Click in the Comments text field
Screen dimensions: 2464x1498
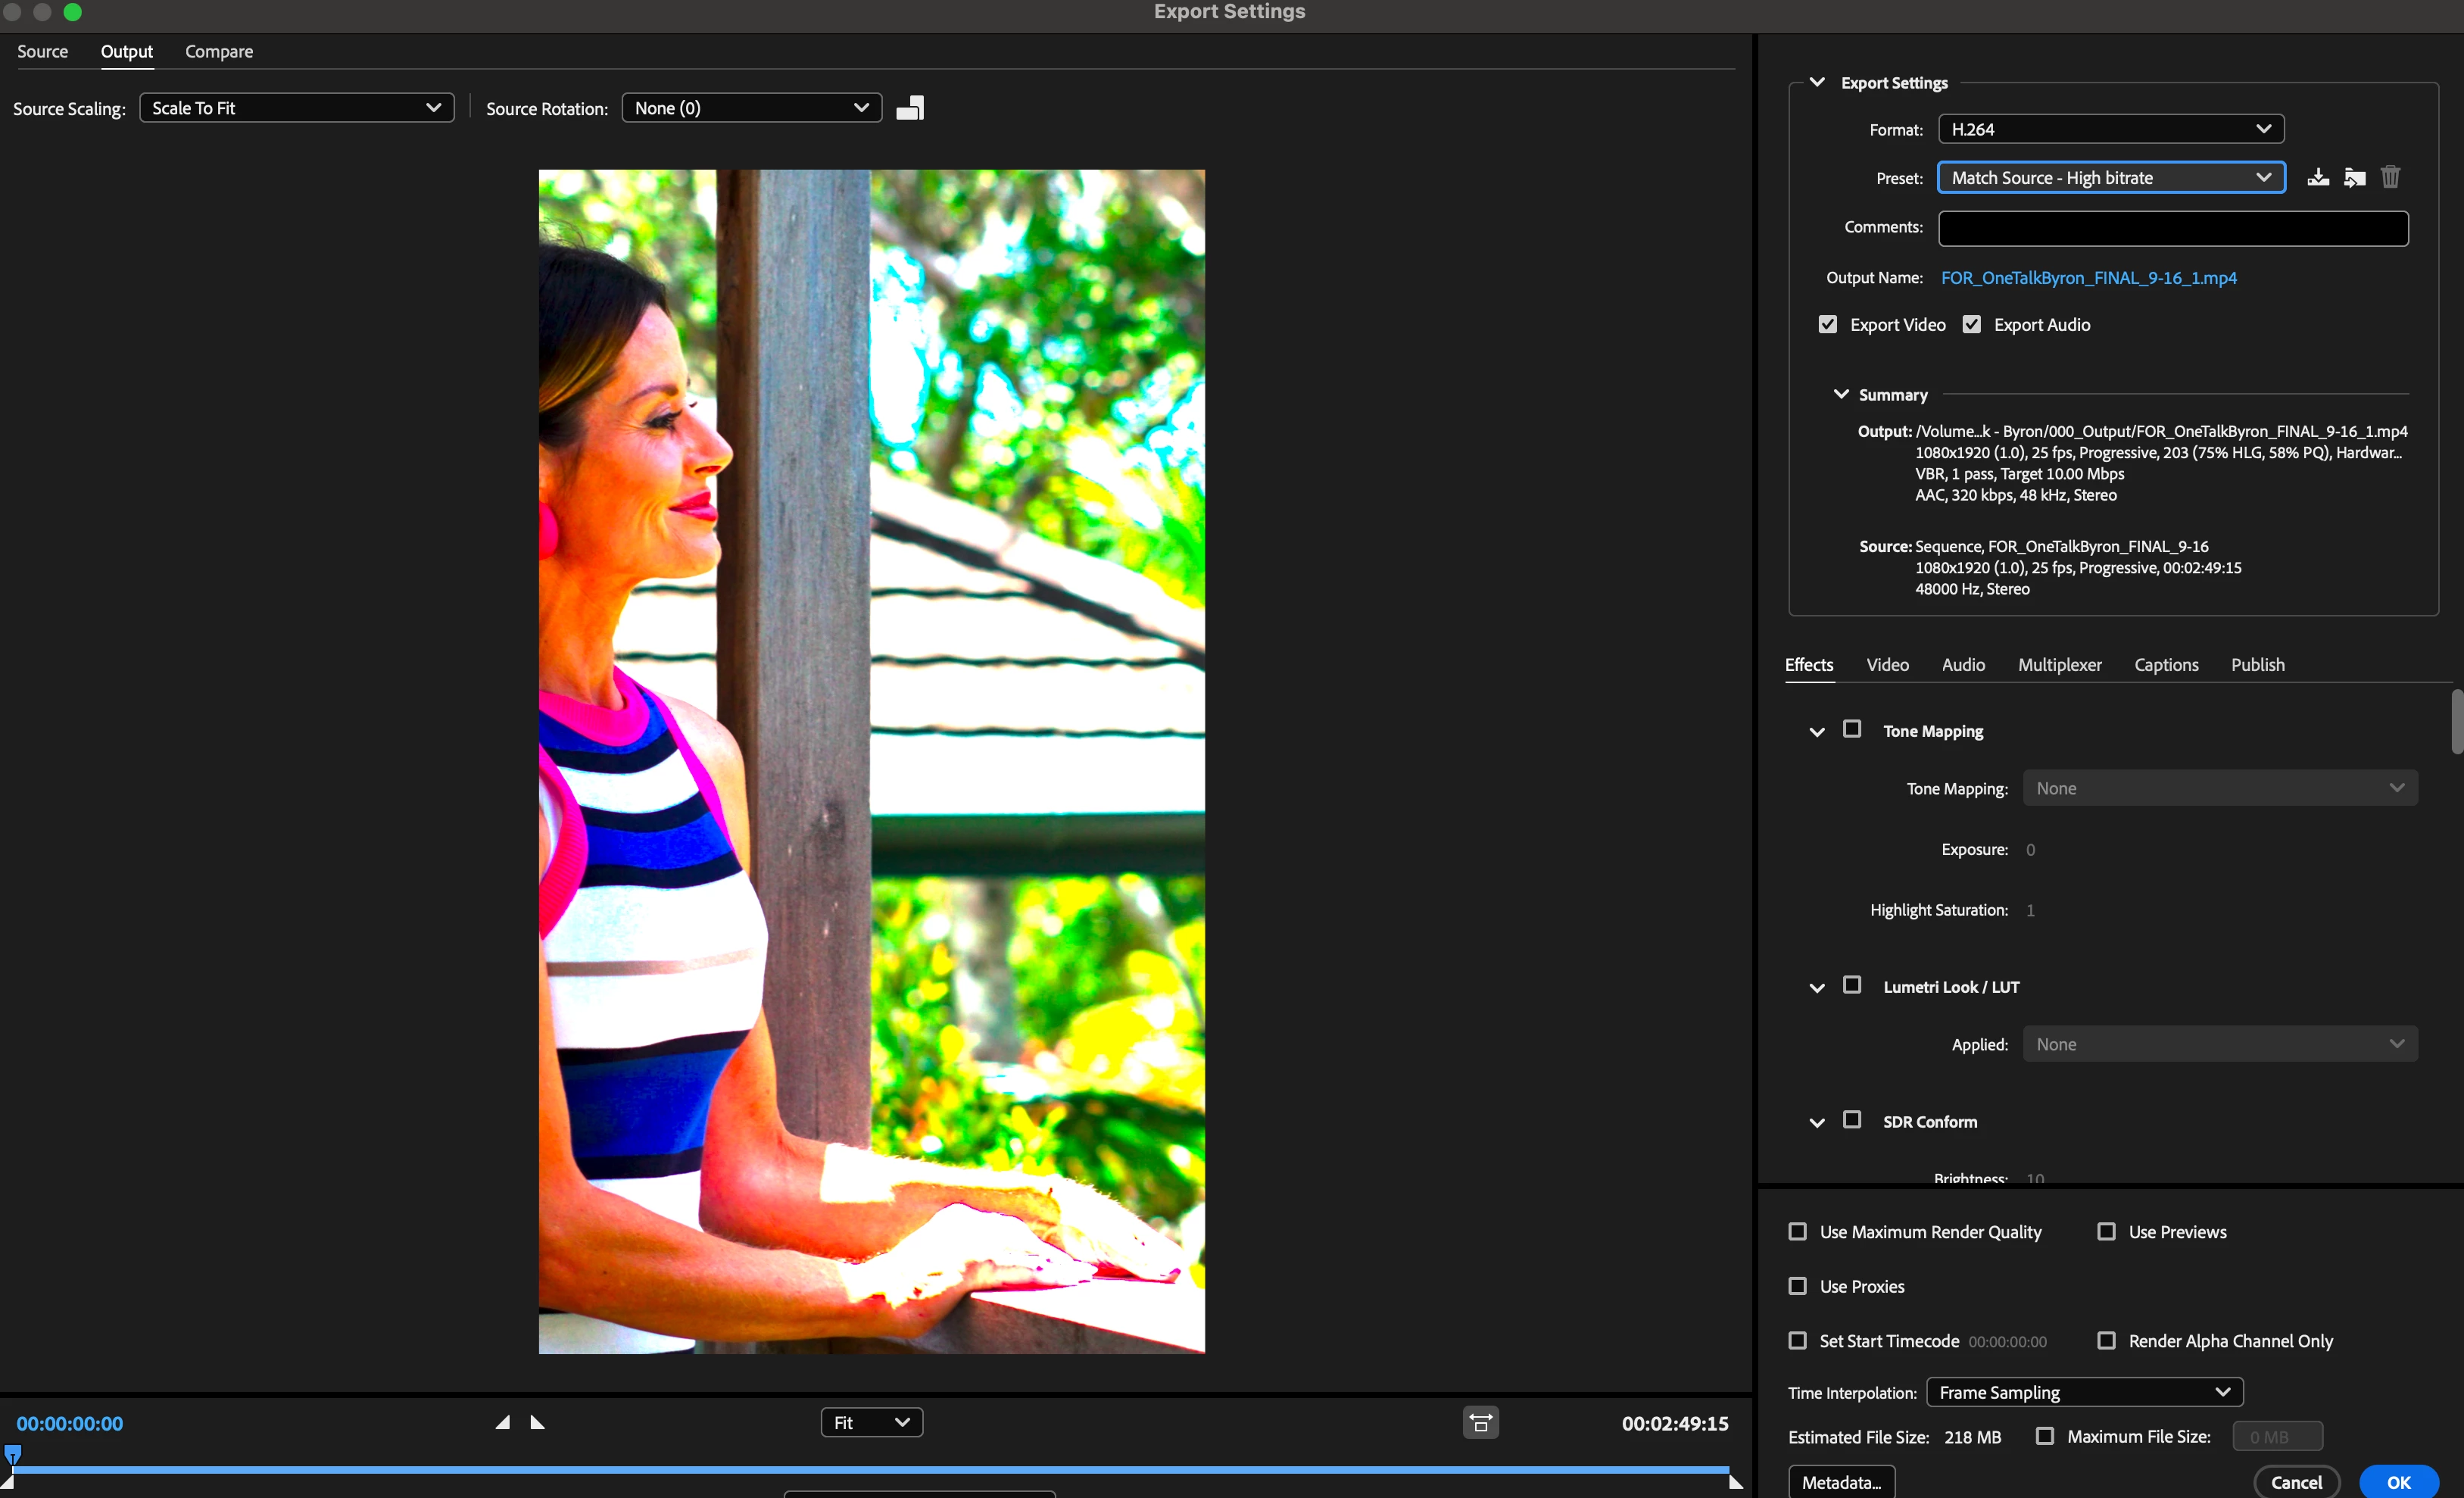pyautogui.click(x=2172, y=228)
